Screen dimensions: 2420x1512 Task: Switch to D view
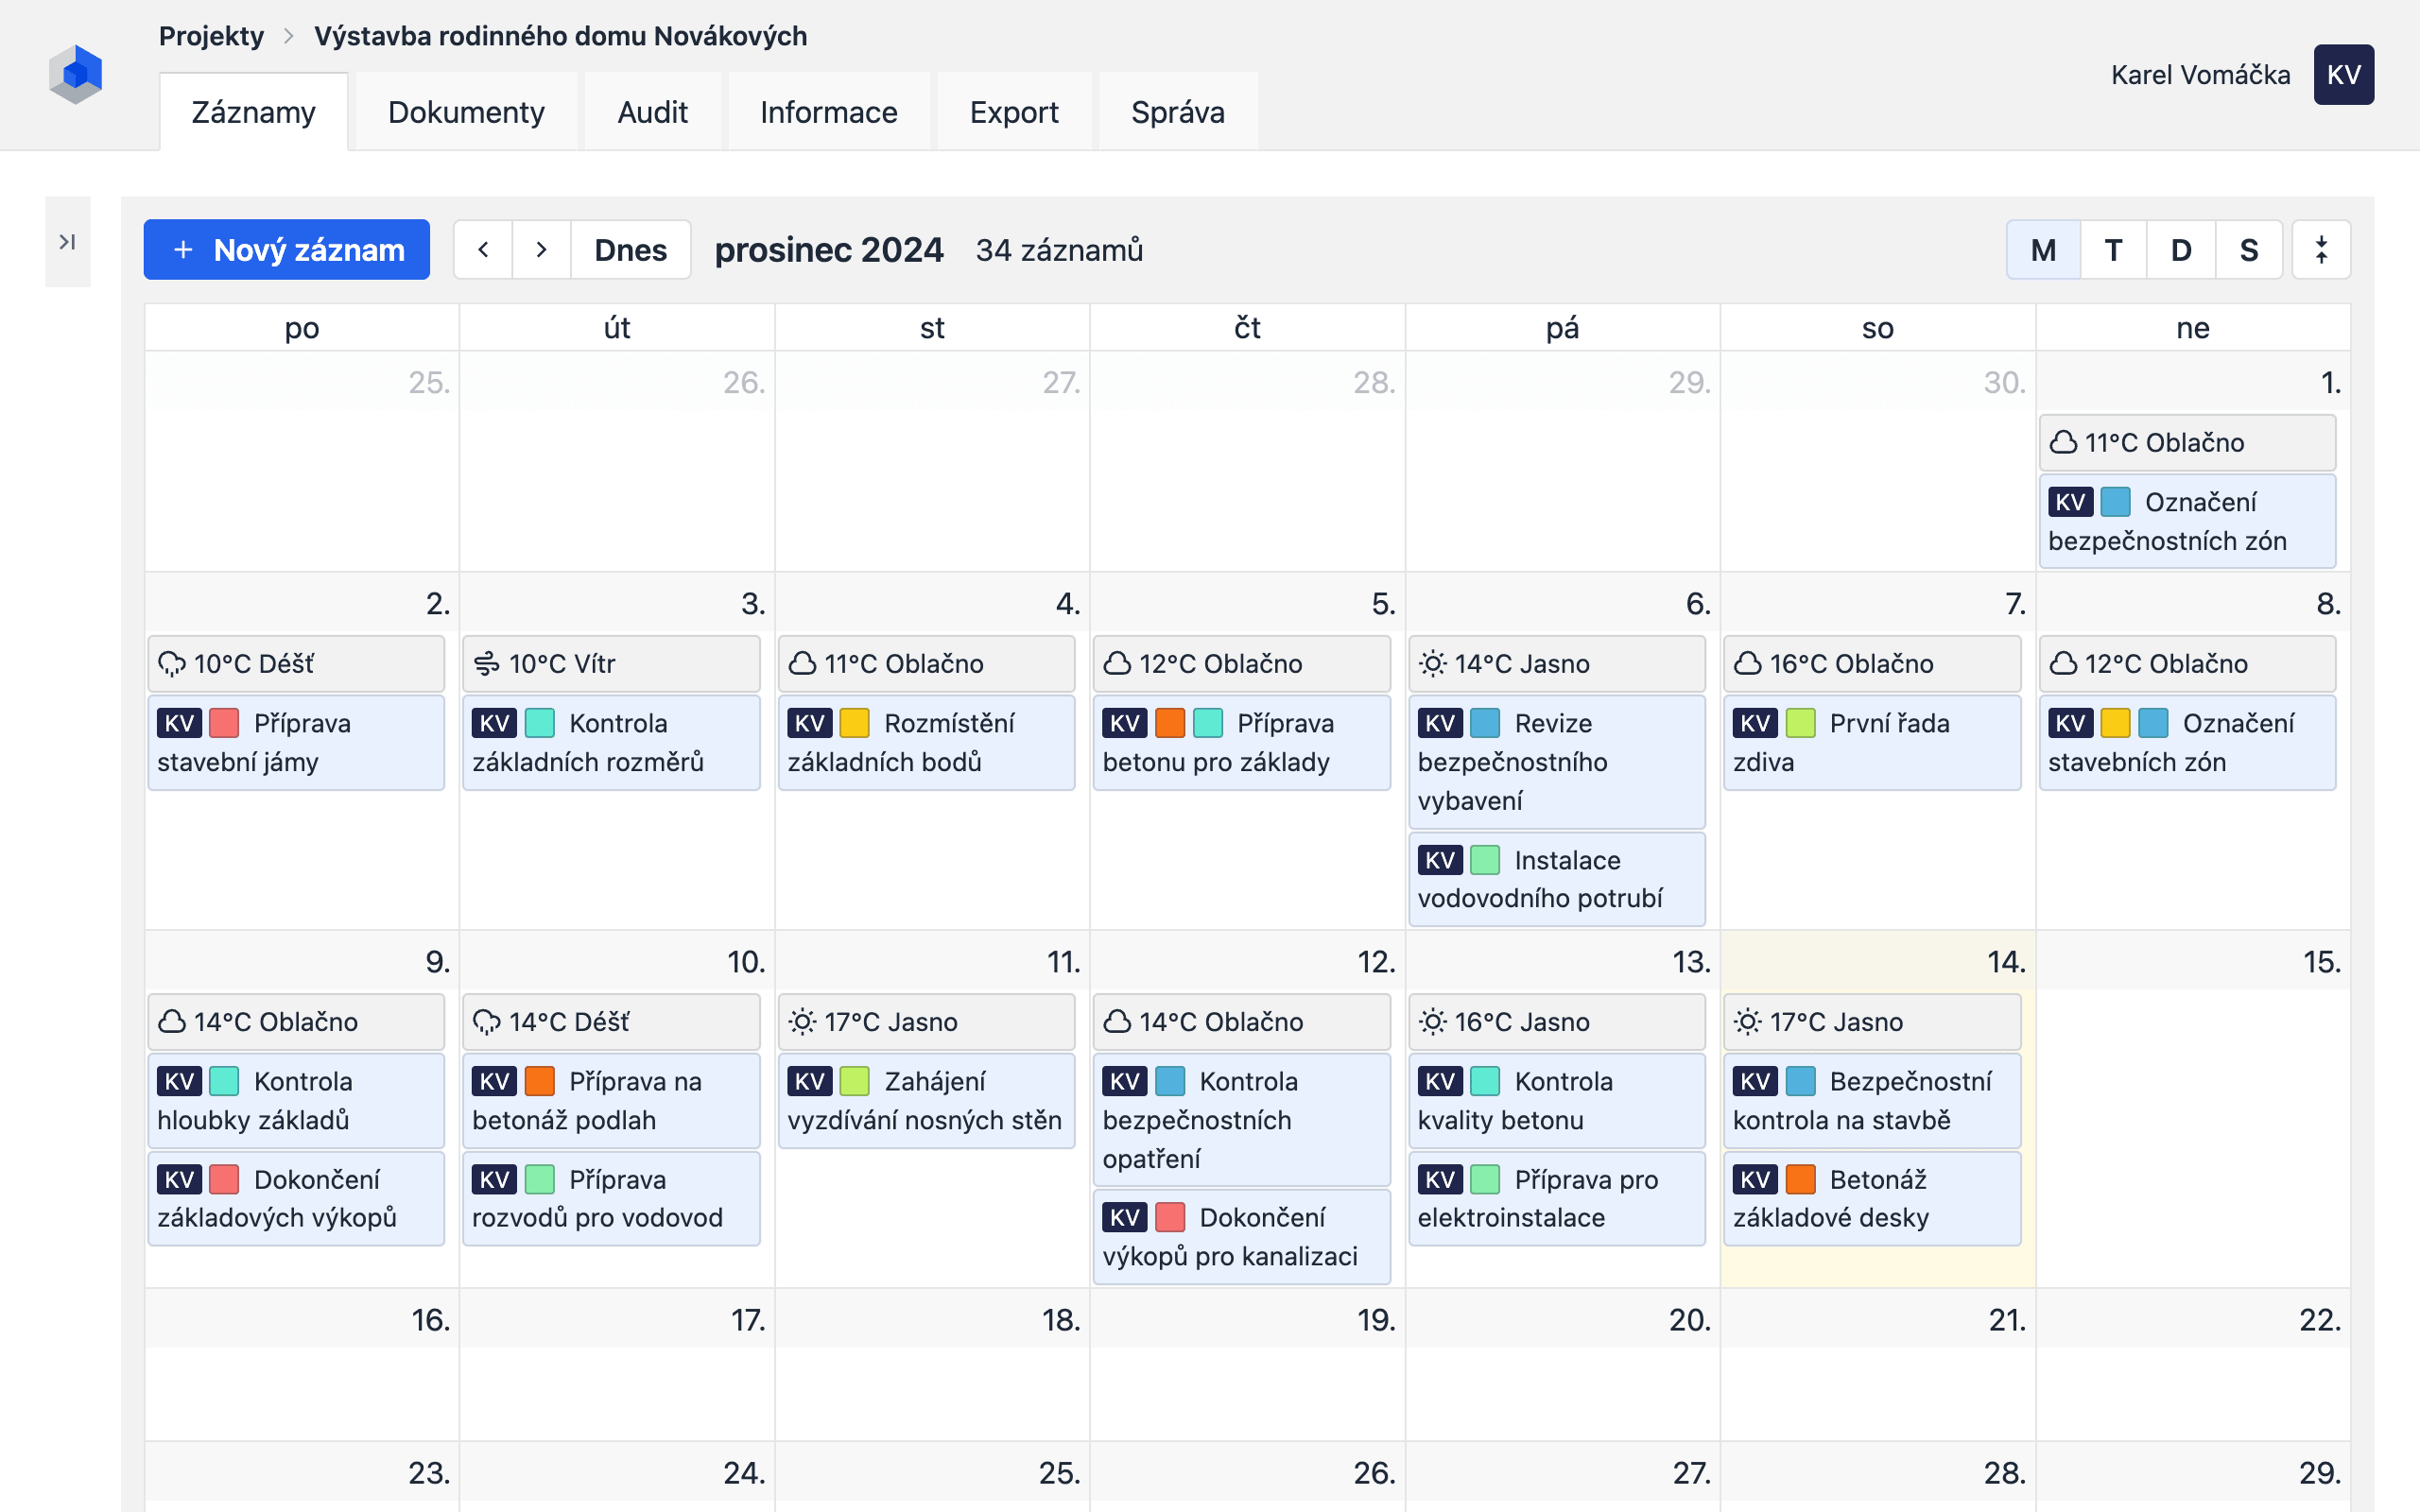point(2181,250)
